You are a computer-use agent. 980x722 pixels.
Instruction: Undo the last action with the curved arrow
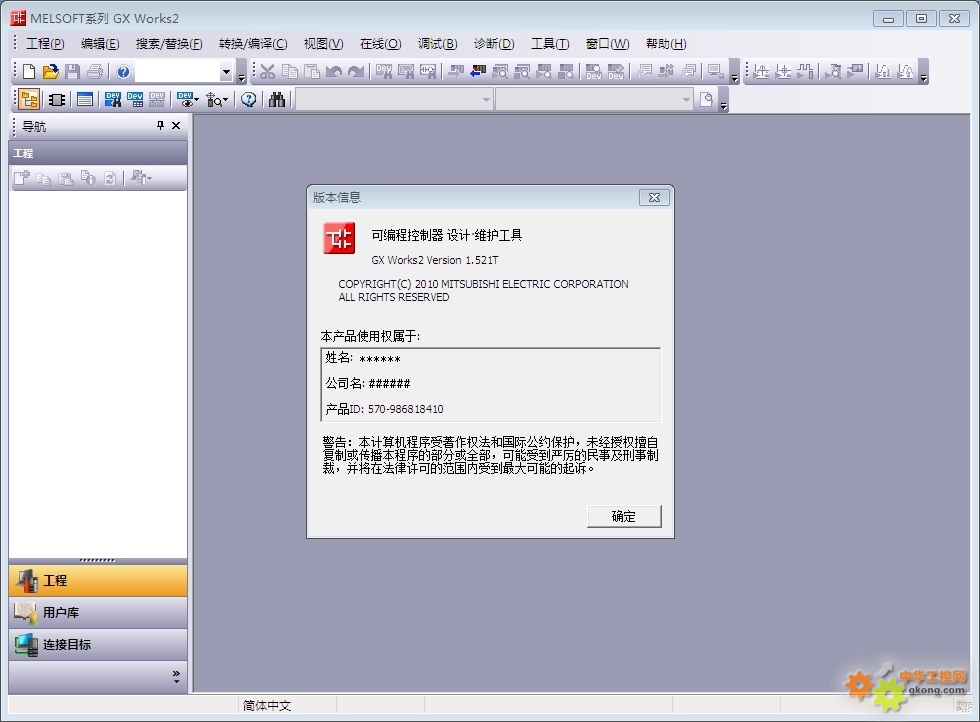point(334,72)
